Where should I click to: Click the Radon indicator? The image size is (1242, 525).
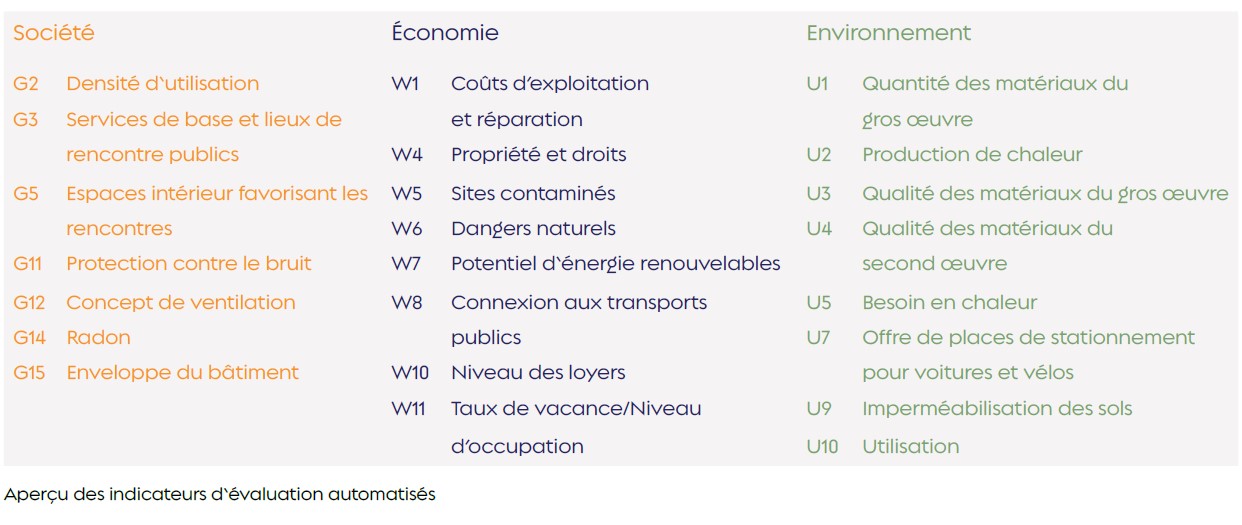click(98, 338)
